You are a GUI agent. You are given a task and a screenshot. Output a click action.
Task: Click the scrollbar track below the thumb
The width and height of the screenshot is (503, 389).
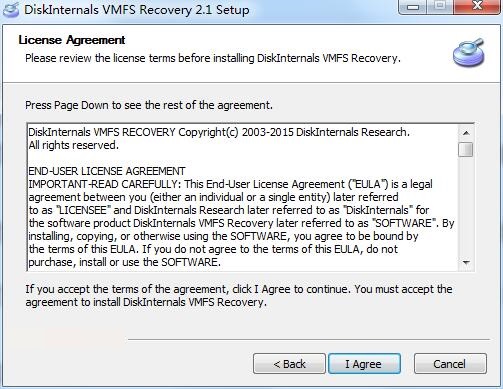(466, 206)
